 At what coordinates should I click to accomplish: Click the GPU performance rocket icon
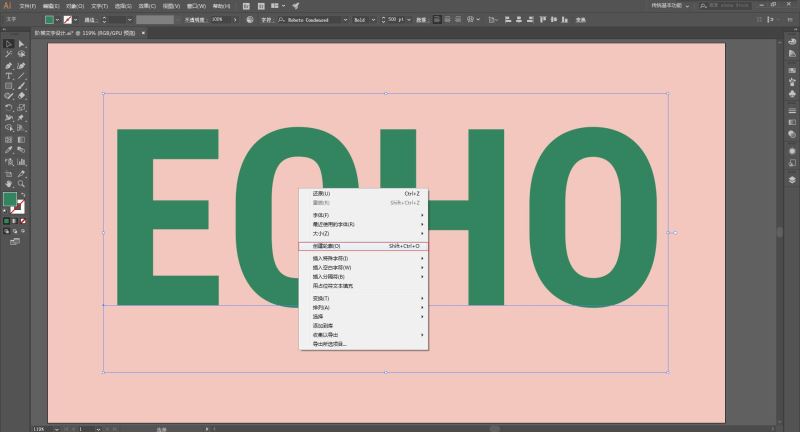(296, 6)
